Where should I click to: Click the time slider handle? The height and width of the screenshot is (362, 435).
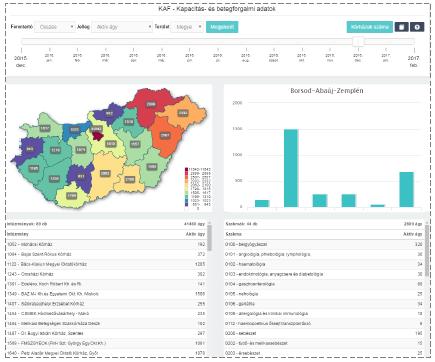pyautogui.click(x=358, y=42)
